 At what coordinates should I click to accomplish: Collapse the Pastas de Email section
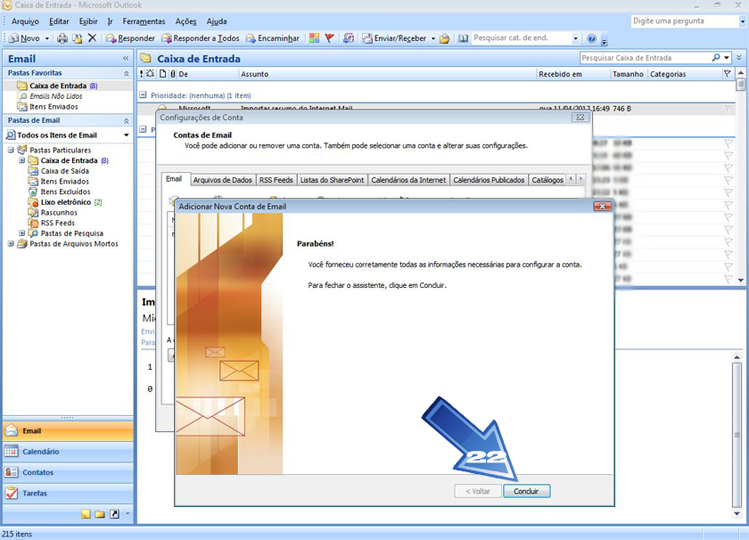pyautogui.click(x=126, y=121)
